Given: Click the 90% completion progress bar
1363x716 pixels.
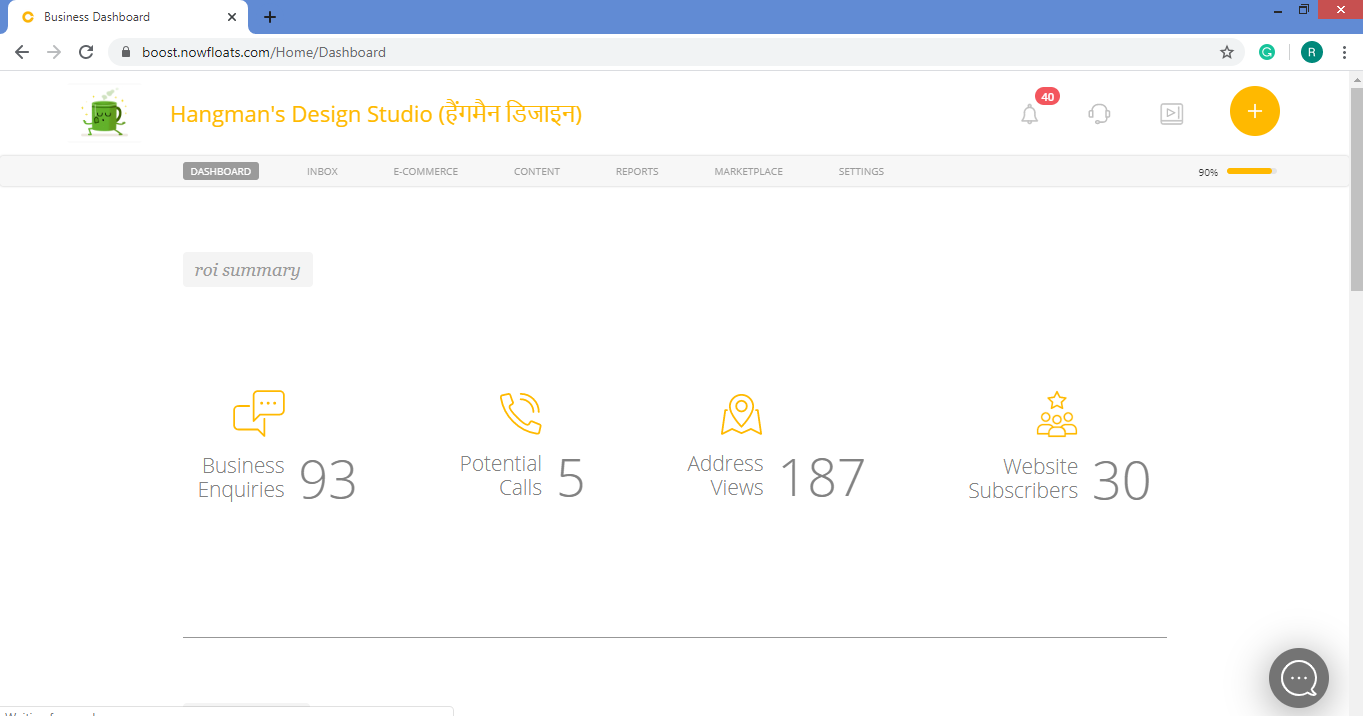Looking at the screenshot, I should click(x=1249, y=171).
